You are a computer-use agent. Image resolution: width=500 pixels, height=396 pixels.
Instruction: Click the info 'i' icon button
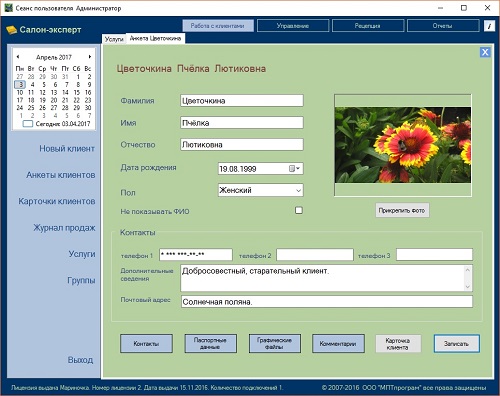click(489, 26)
